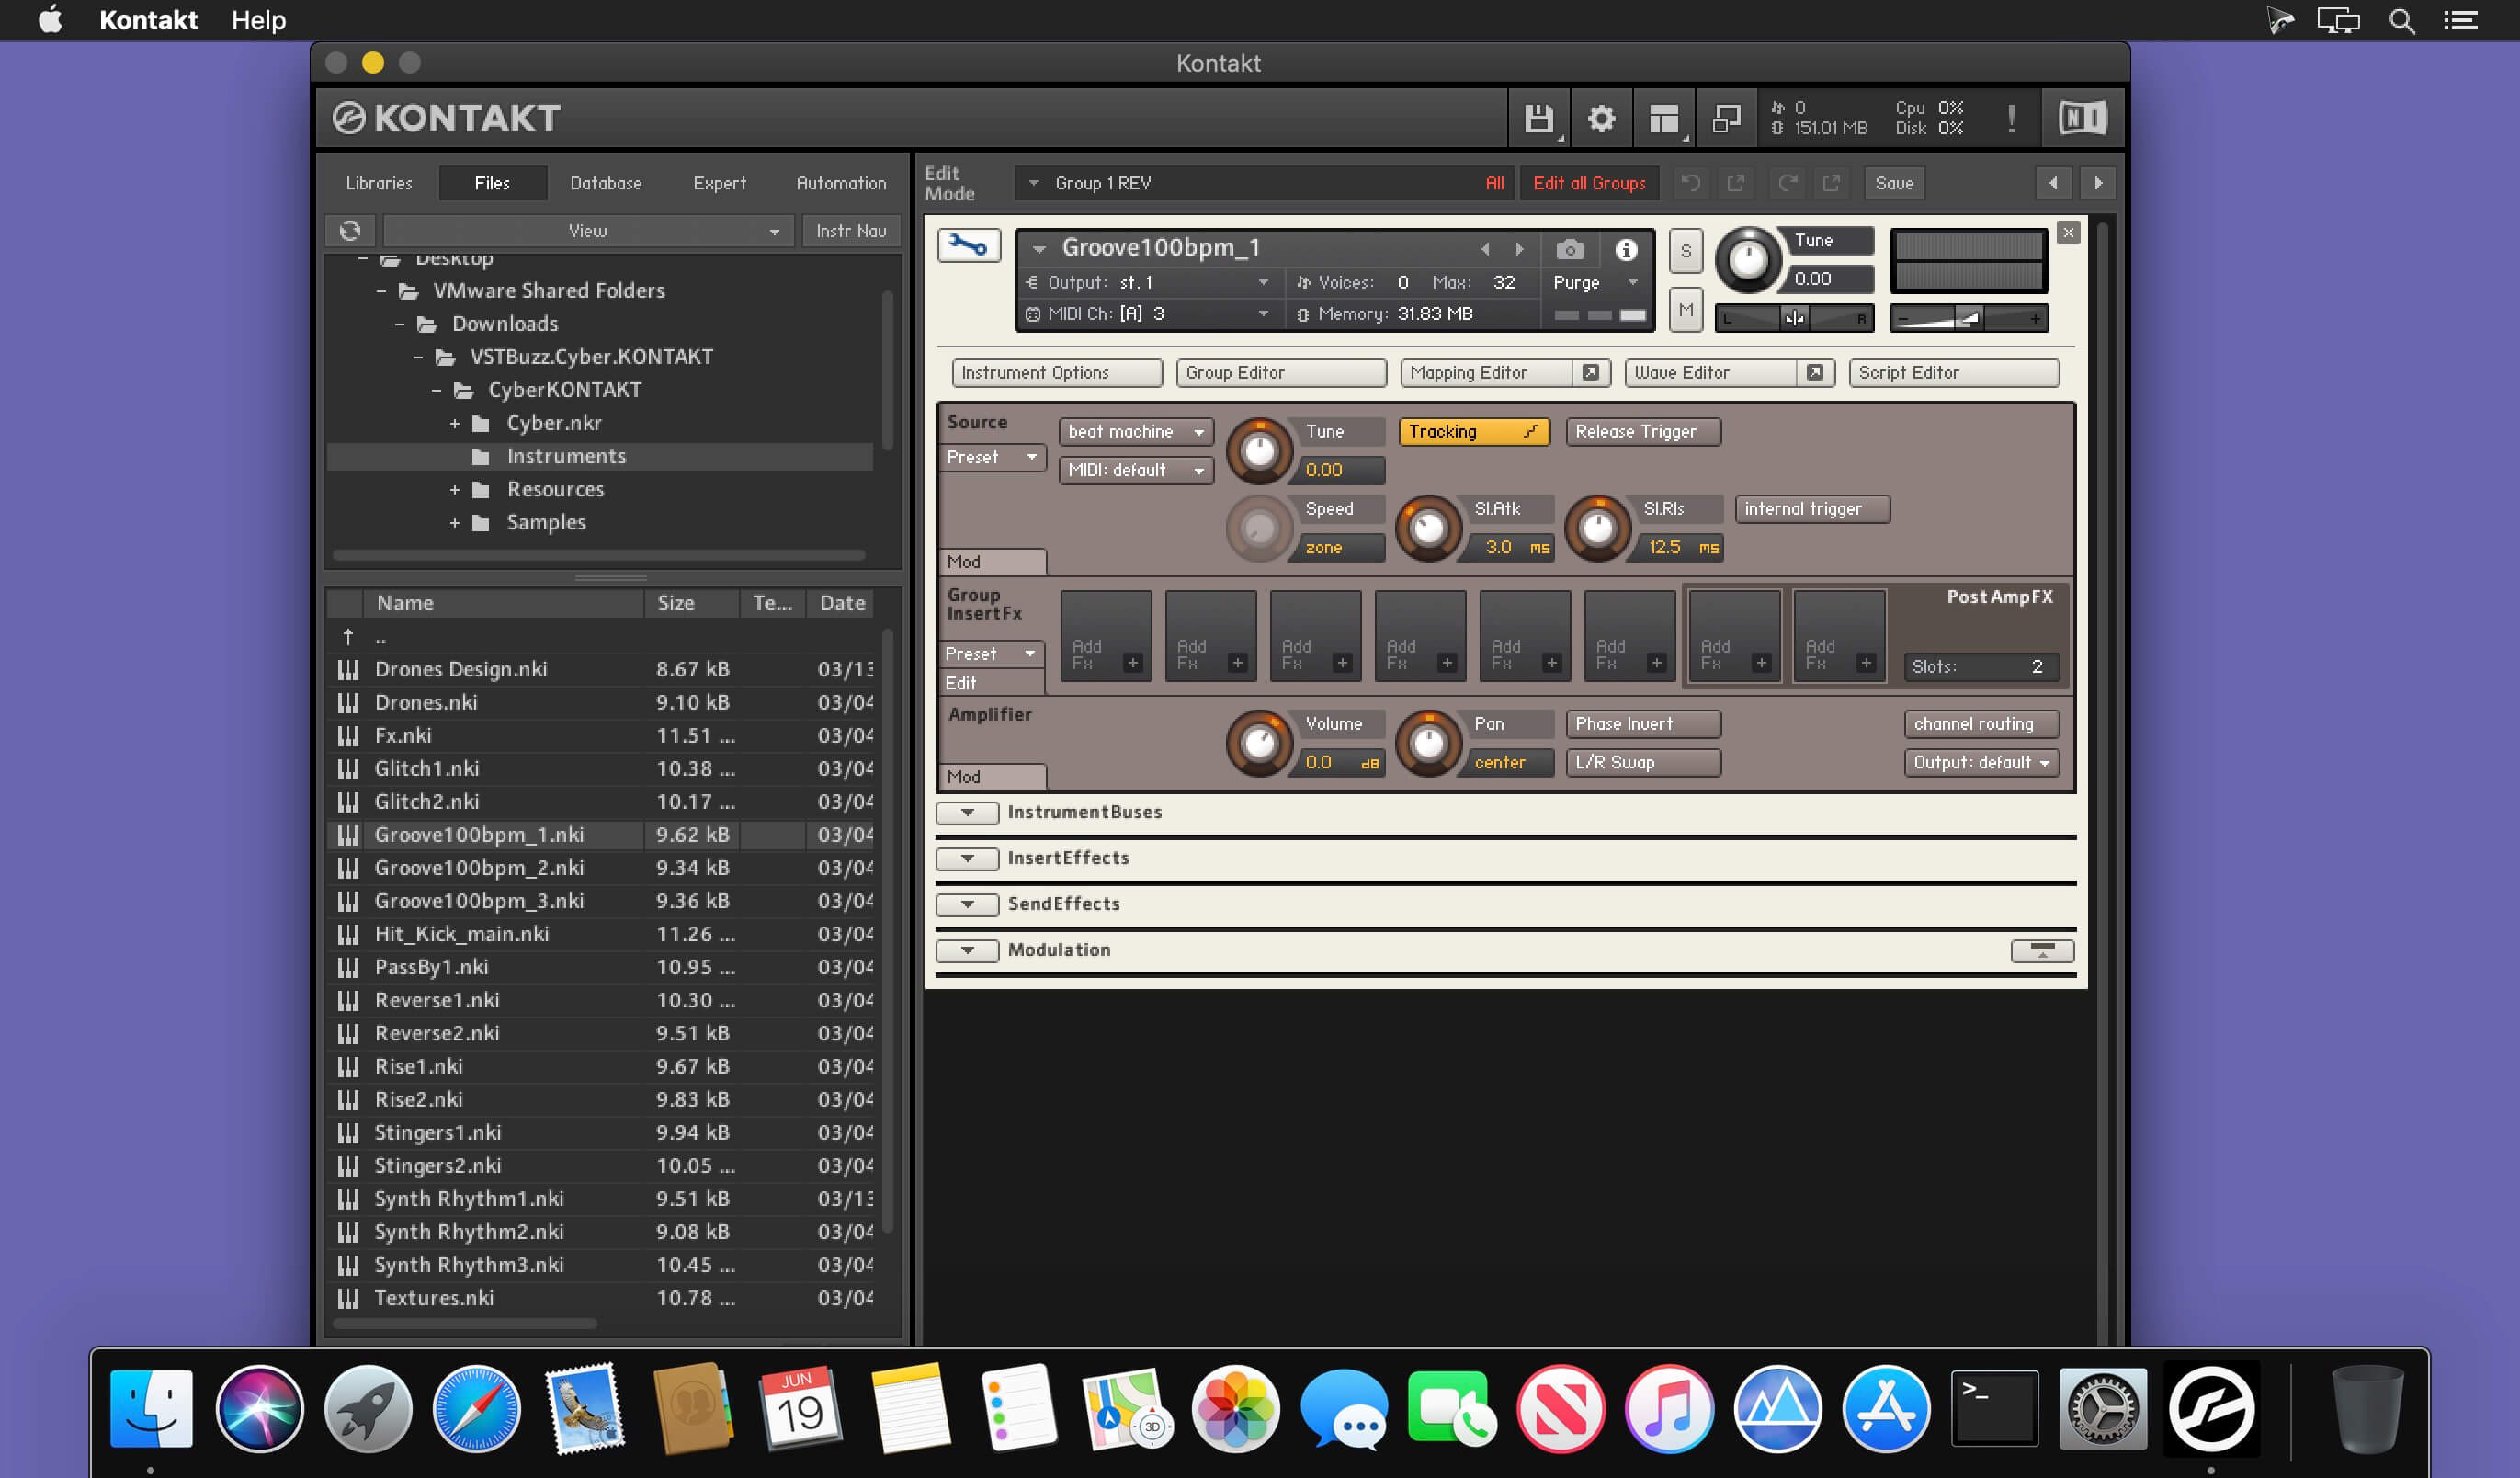
Task: Open Mapping Editor in external window icon
Action: point(1590,373)
